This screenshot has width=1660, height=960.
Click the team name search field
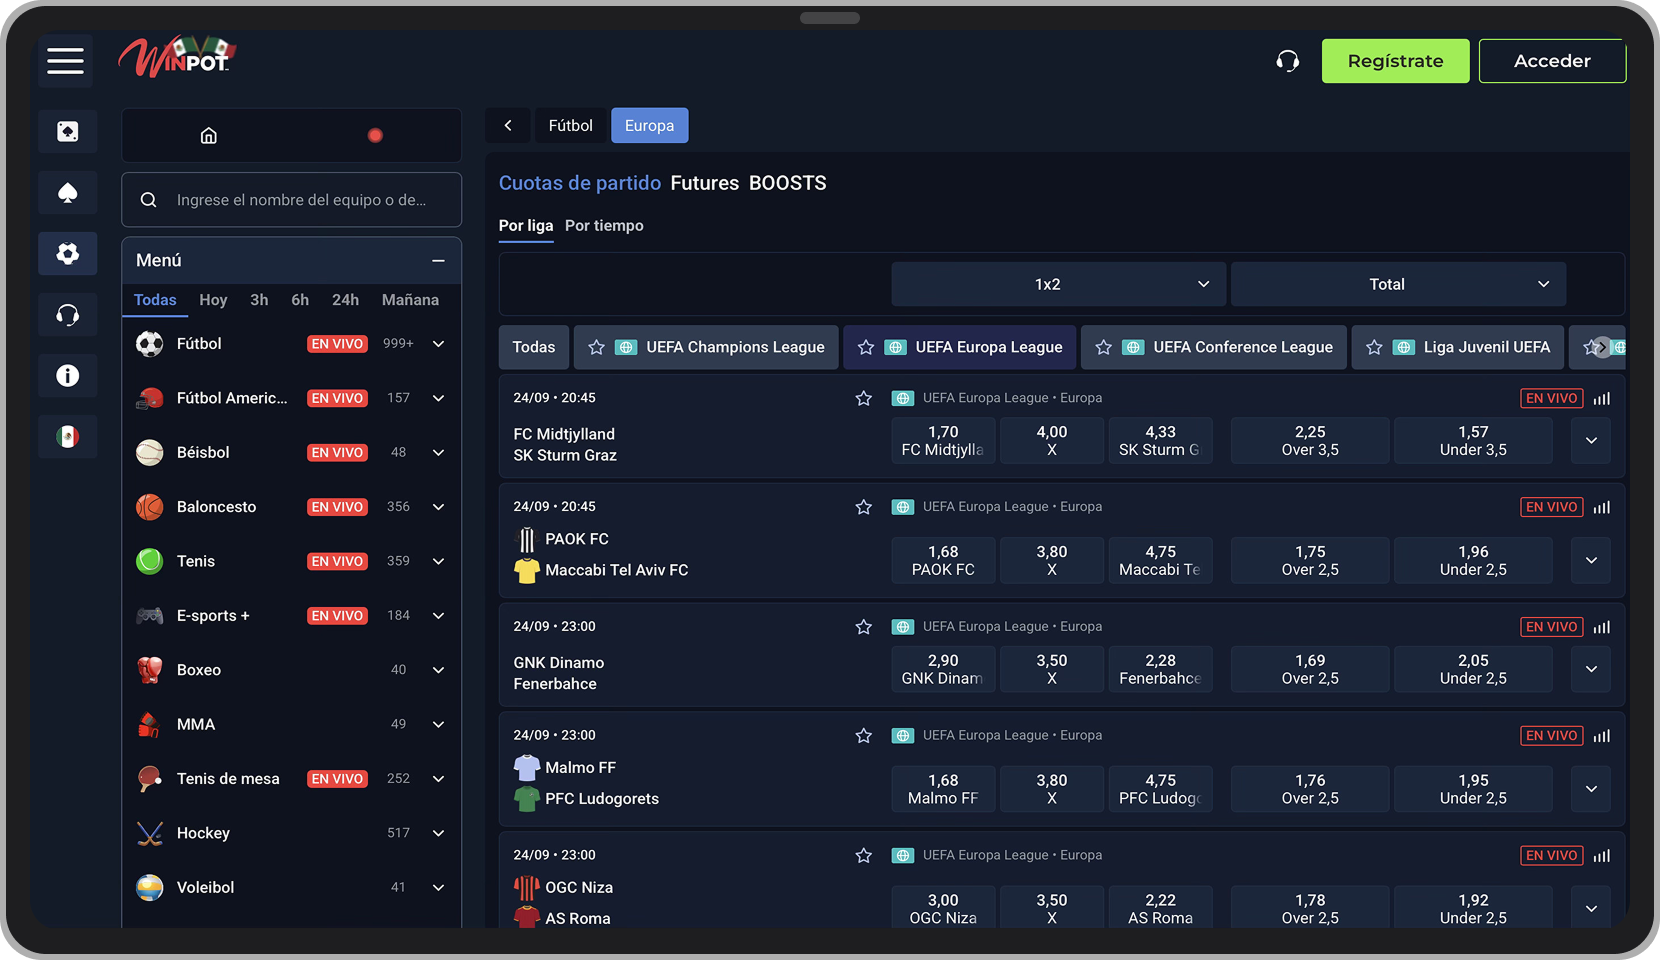[x=300, y=200]
